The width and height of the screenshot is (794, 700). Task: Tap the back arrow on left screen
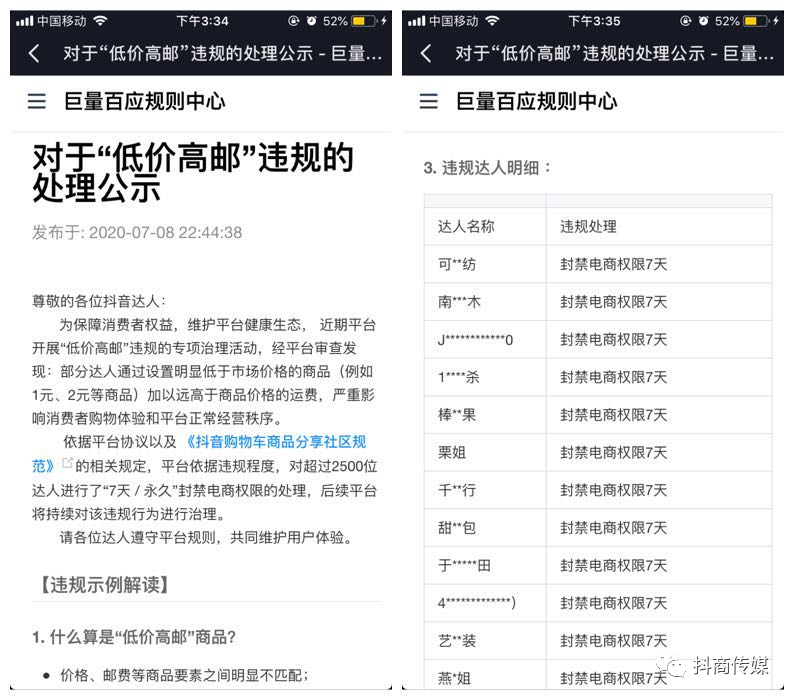pos(35,54)
